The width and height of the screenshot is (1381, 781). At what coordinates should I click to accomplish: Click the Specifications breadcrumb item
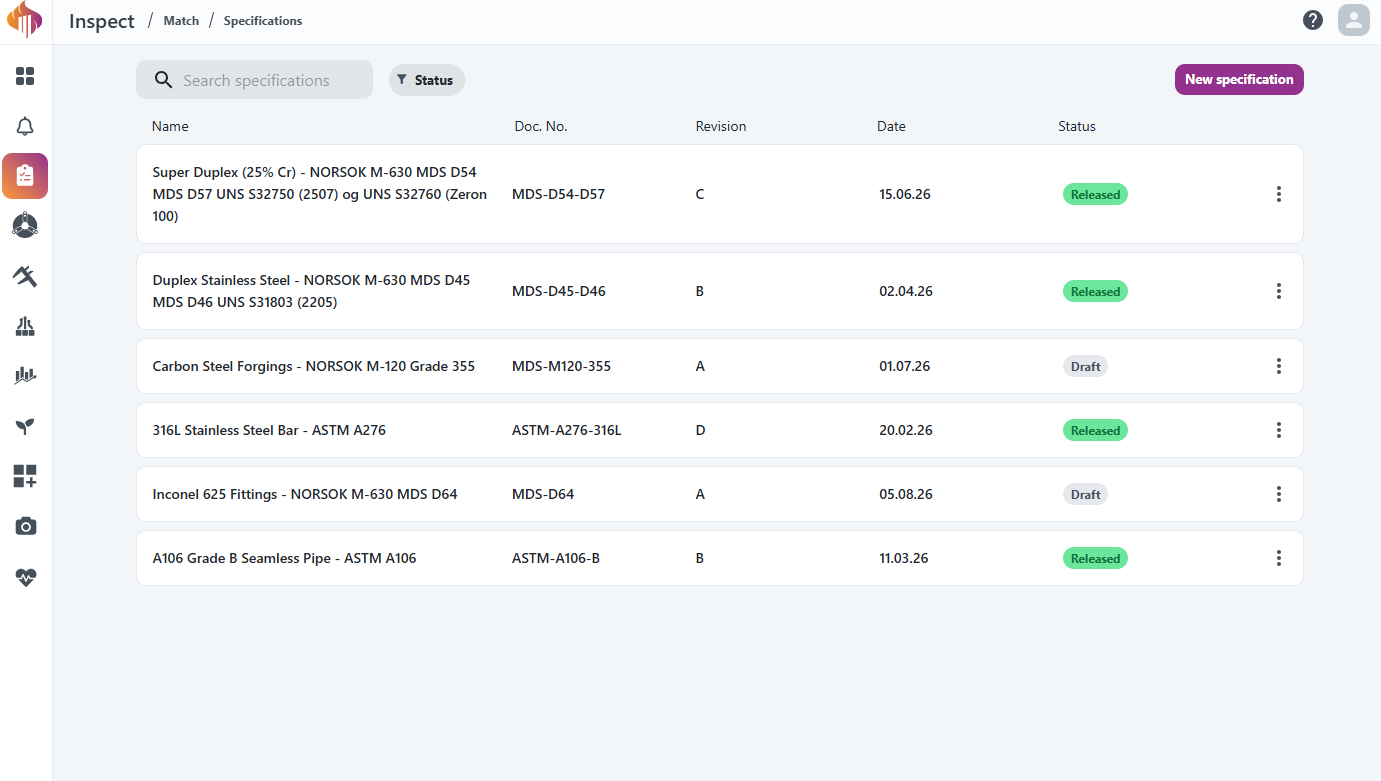[x=263, y=21]
